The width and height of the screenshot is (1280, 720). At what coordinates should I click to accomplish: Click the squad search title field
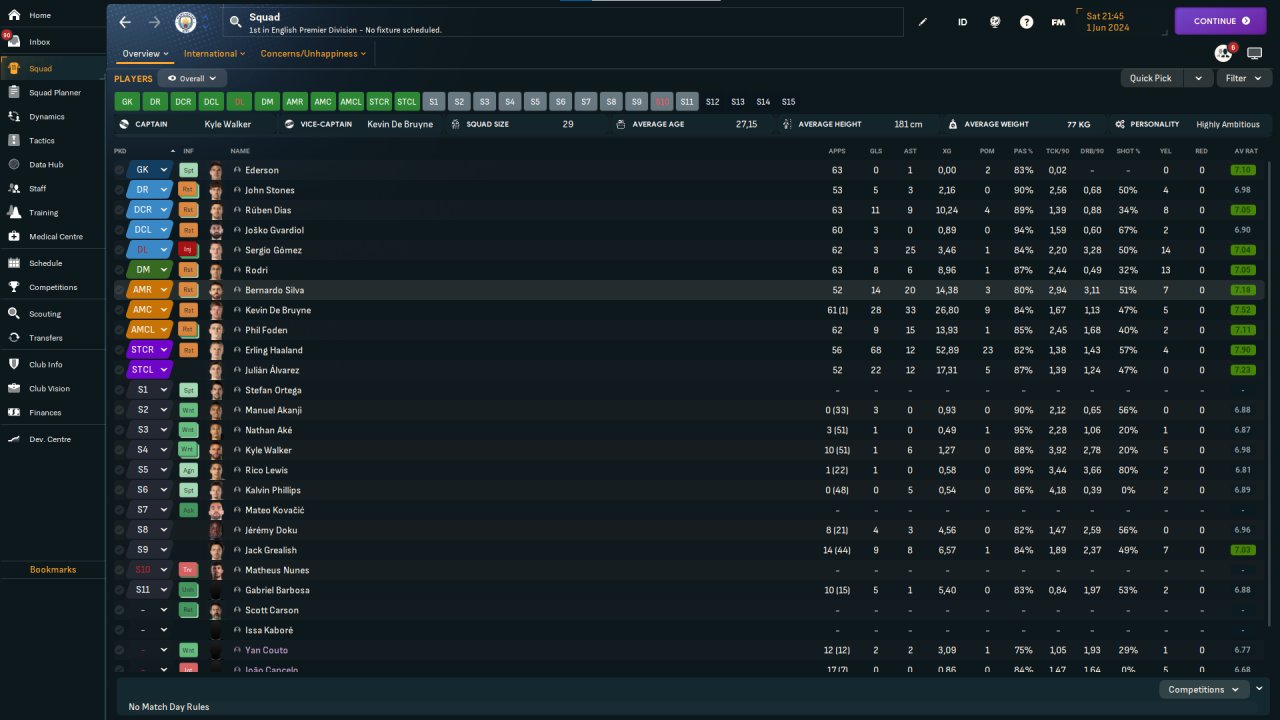[563, 22]
